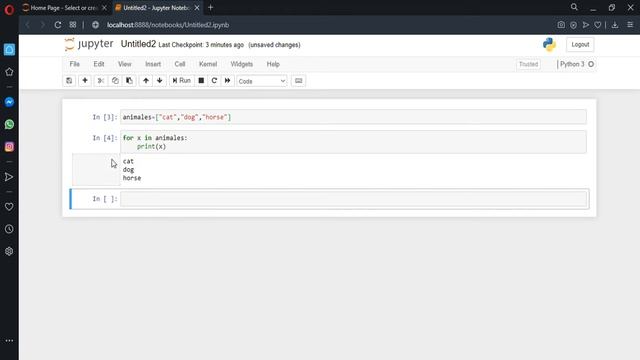The width and height of the screenshot is (640, 360).
Task: Open the Kernel menu
Action: click(x=208, y=64)
